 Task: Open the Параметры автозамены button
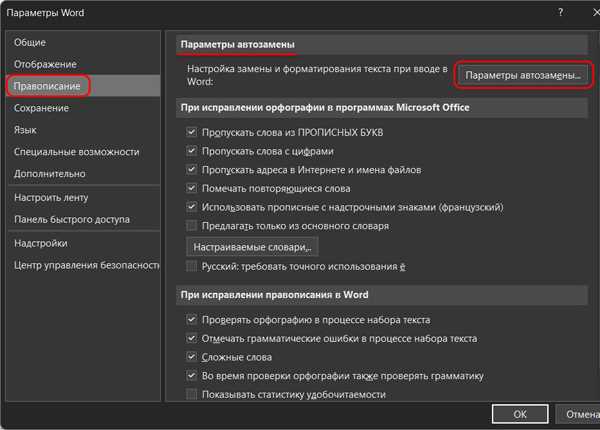click(x=522, y=75)
